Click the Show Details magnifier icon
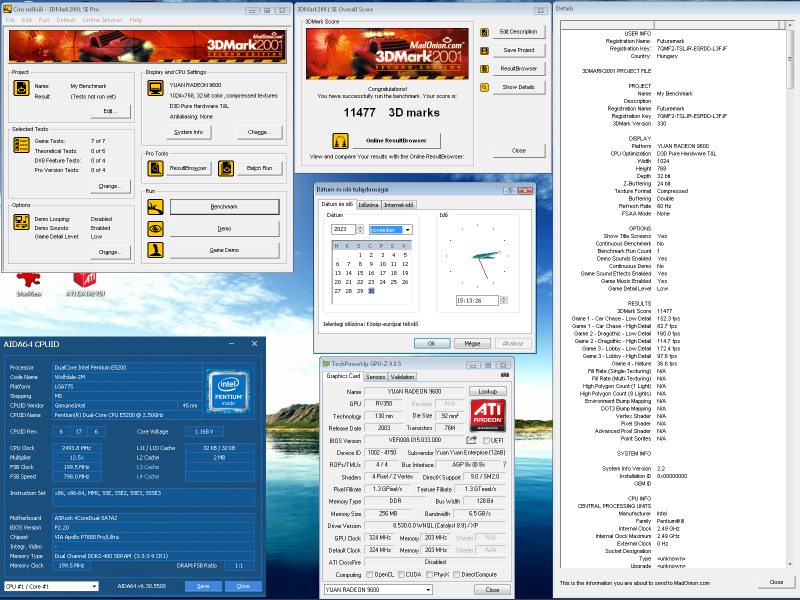Image resolution: width=800 pixels, height=600 pixels. point(484,87)
